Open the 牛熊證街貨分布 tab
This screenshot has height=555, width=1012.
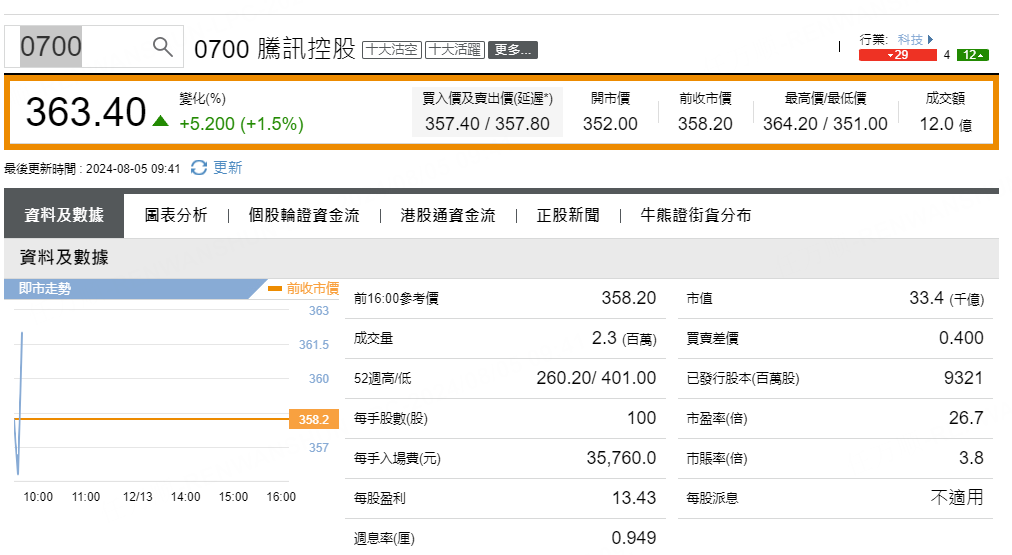(696, 215)
